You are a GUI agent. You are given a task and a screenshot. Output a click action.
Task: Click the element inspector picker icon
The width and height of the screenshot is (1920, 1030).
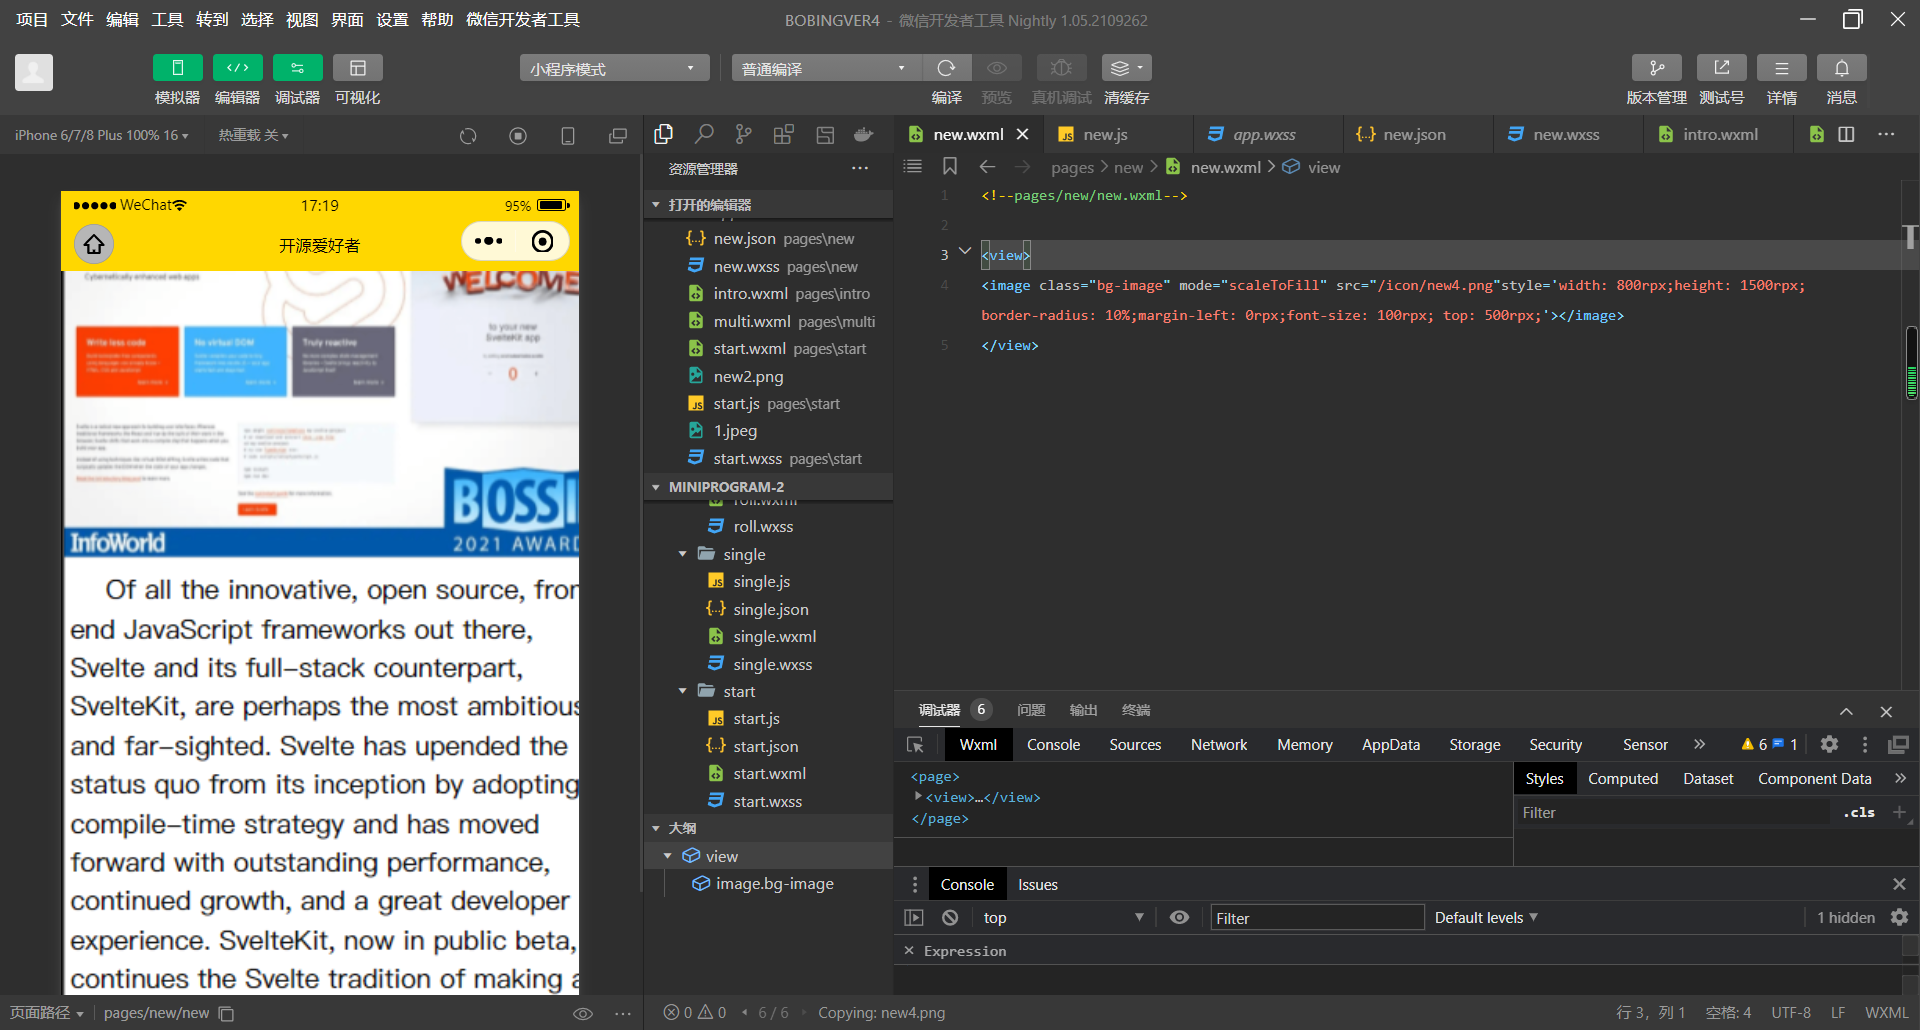915,745
